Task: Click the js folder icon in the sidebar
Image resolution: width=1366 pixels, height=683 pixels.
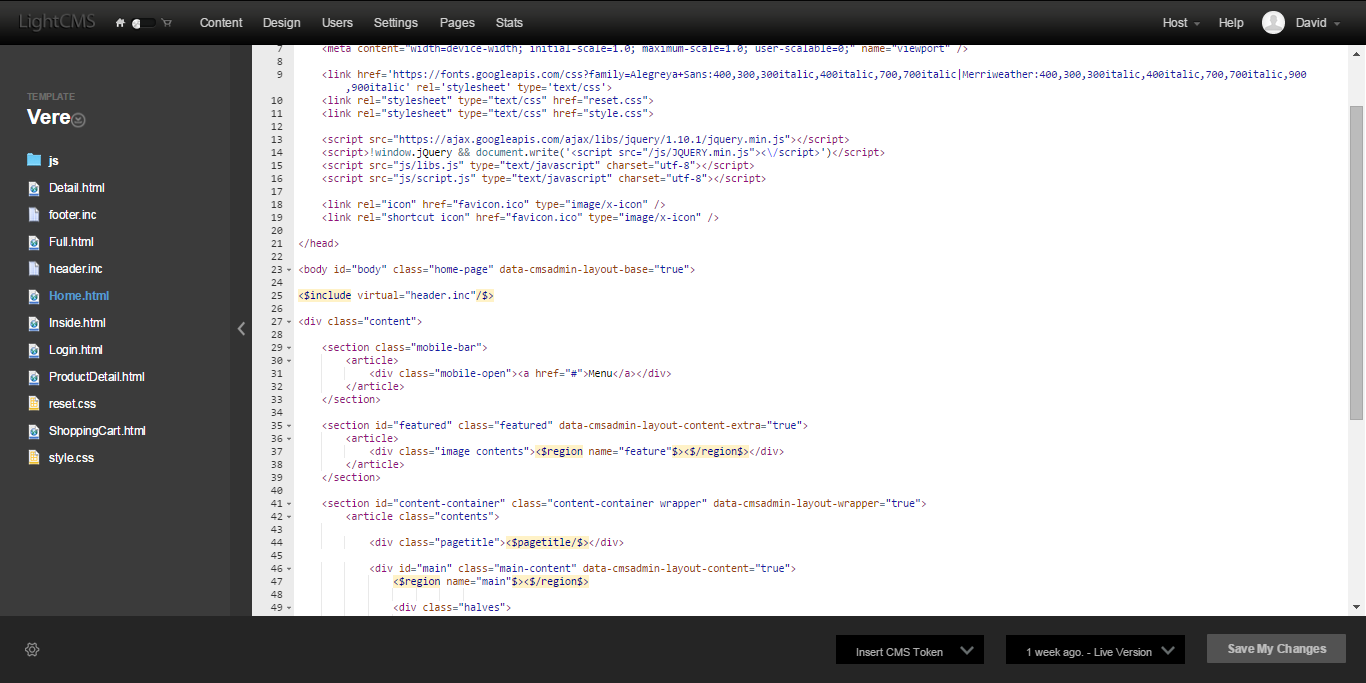Action: [35, 159]
